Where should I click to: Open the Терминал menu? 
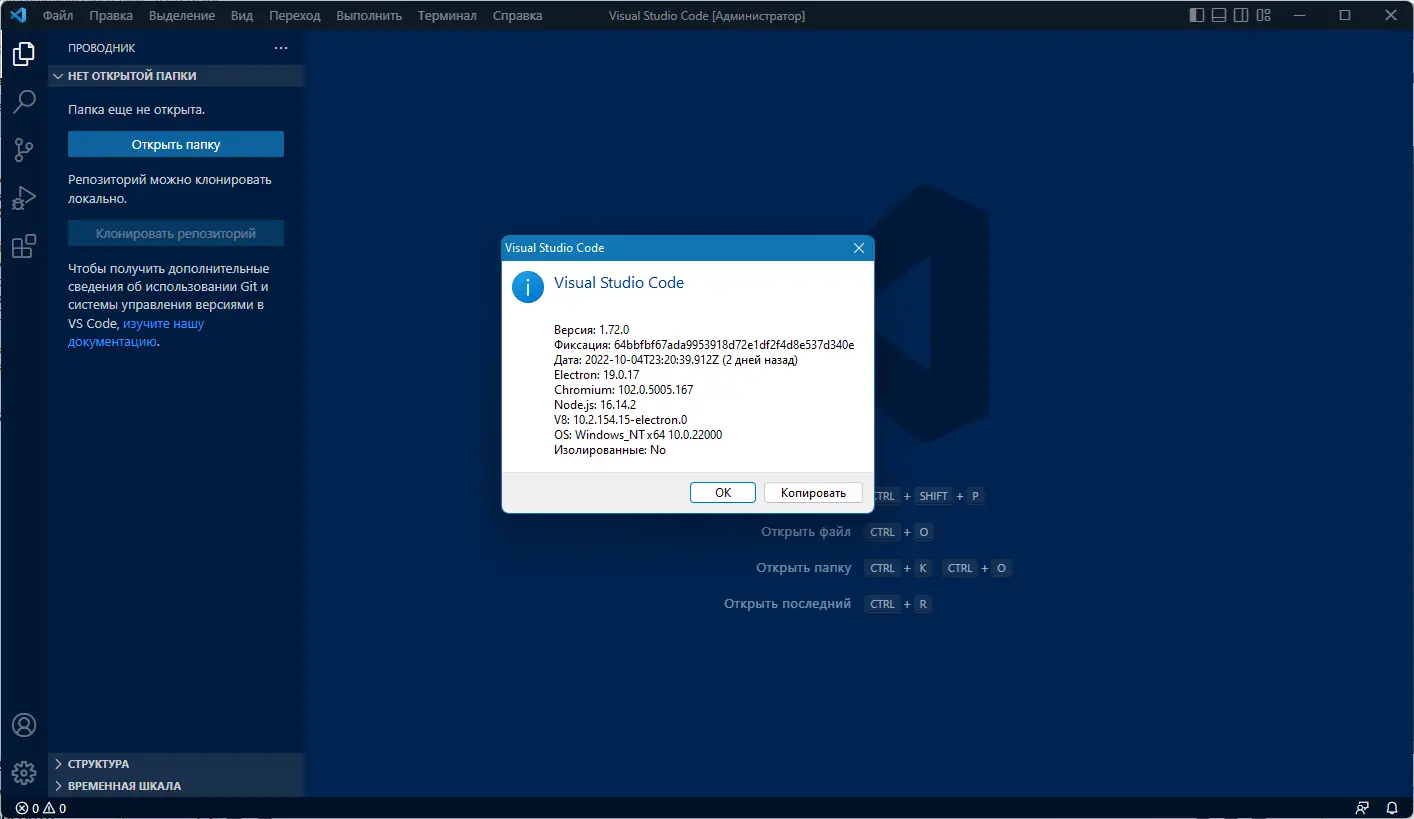pos(446,15)
